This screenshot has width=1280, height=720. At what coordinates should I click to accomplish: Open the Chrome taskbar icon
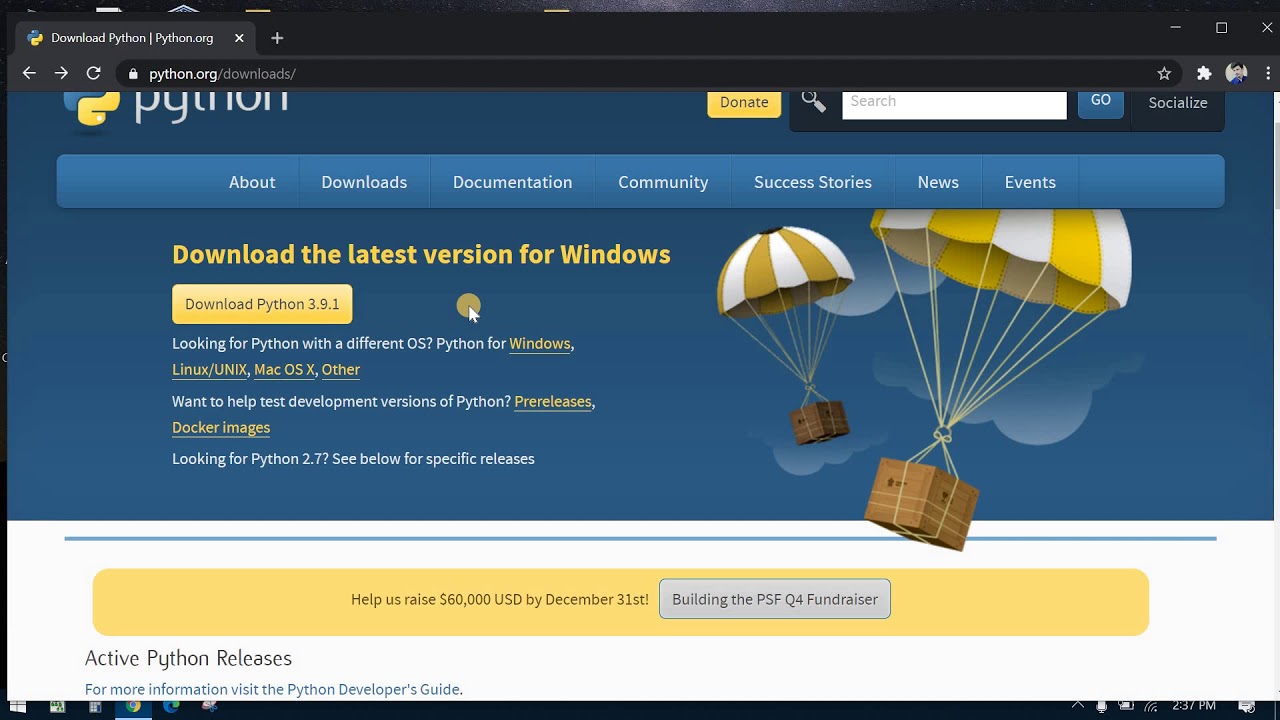pyautogui.click(x=133, y=706)
